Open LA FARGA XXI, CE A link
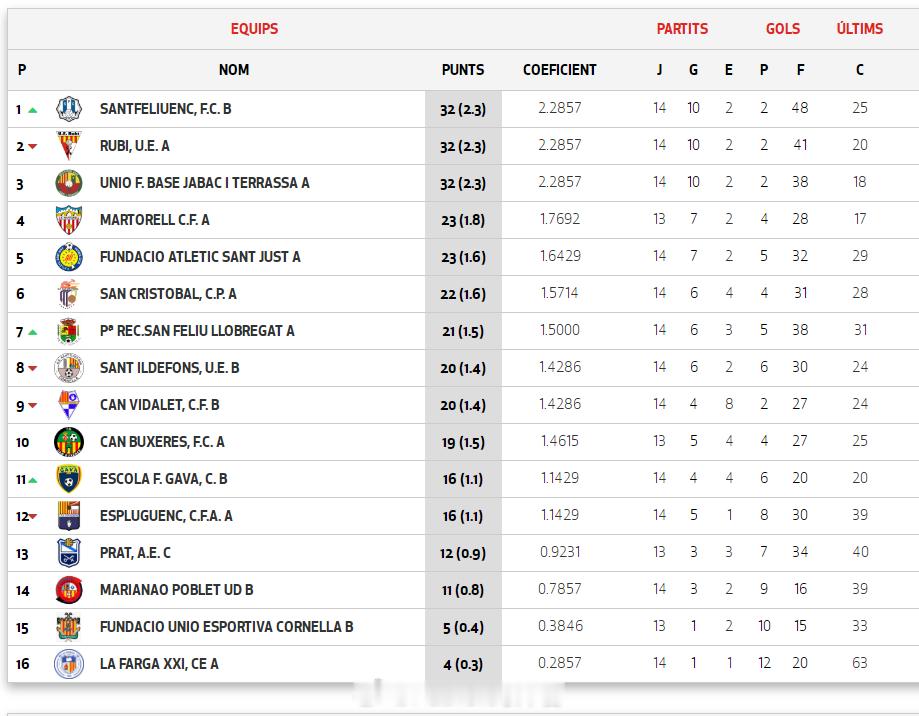This screenshot has height=716, width=919. 159,664
